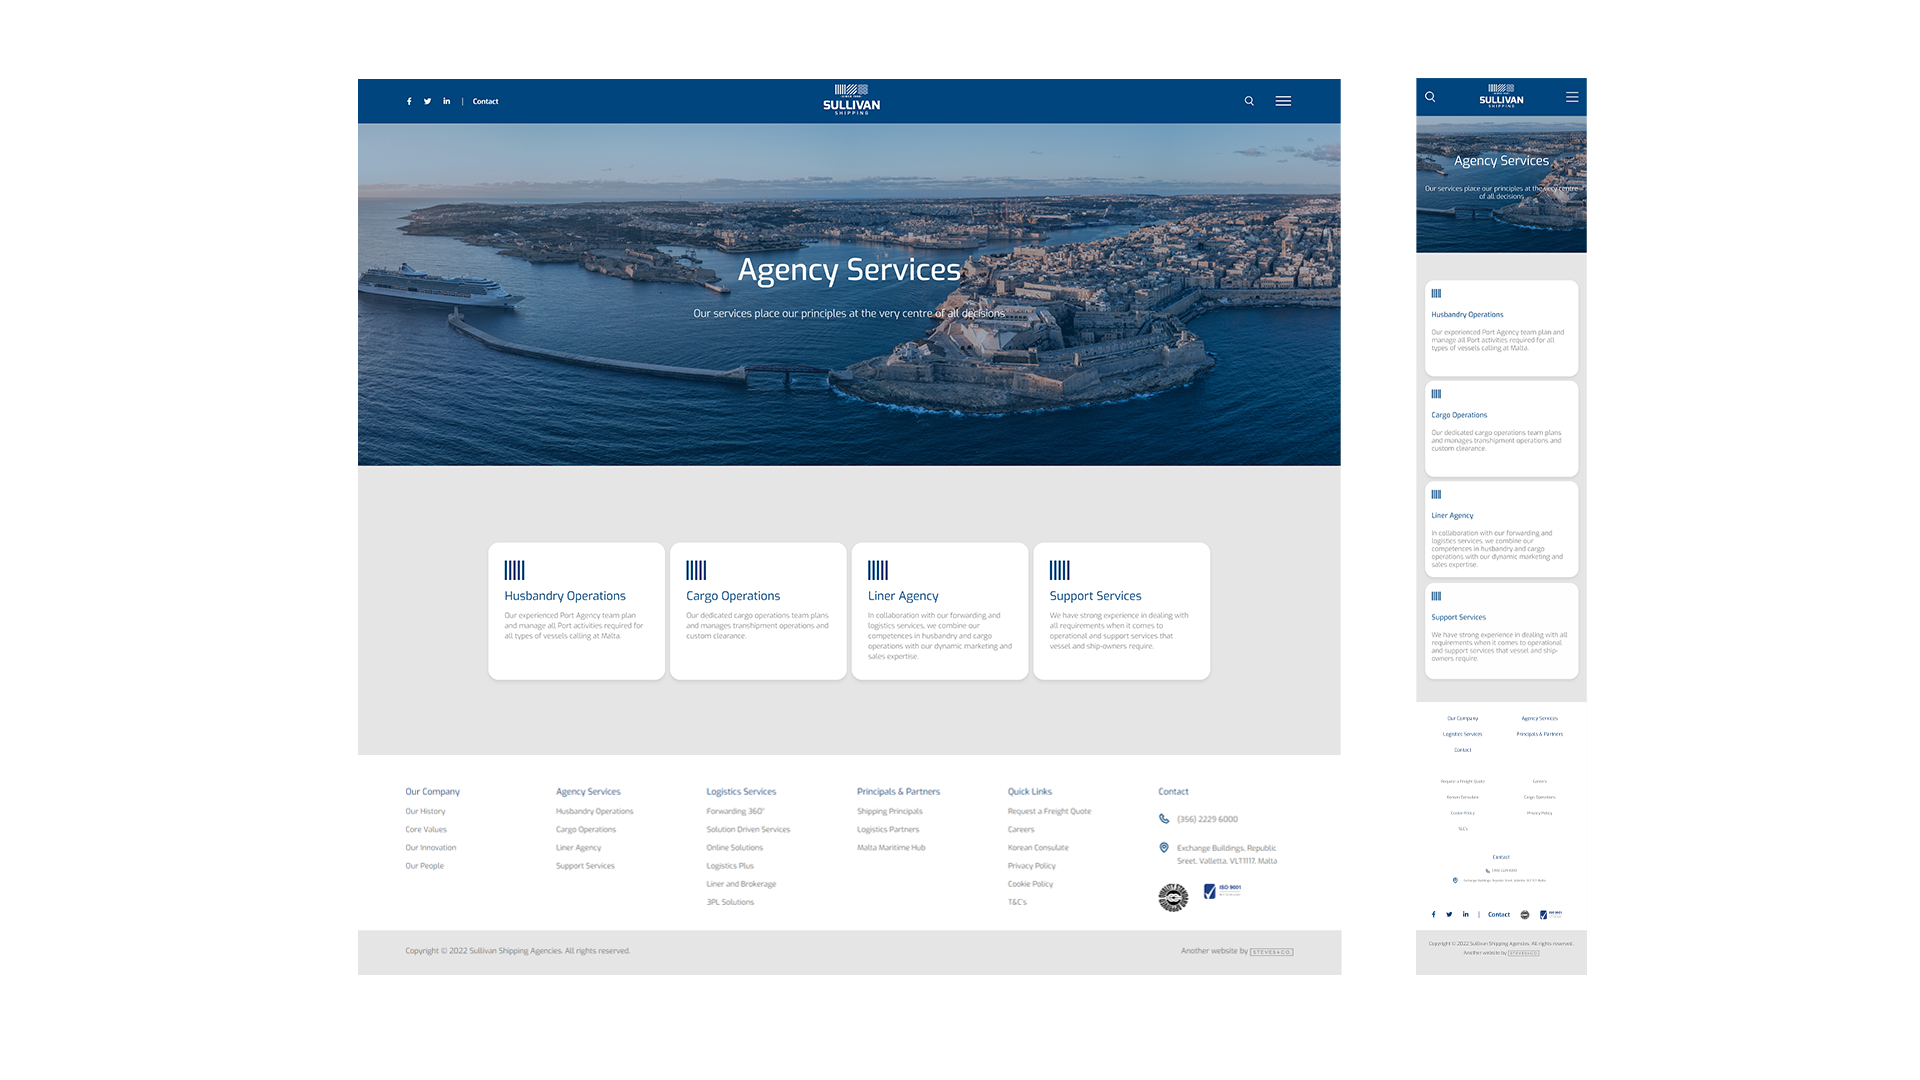The image size is (1920, 1080).
Task: Click the phone icon in footer contact
Action: (1164, 819)
